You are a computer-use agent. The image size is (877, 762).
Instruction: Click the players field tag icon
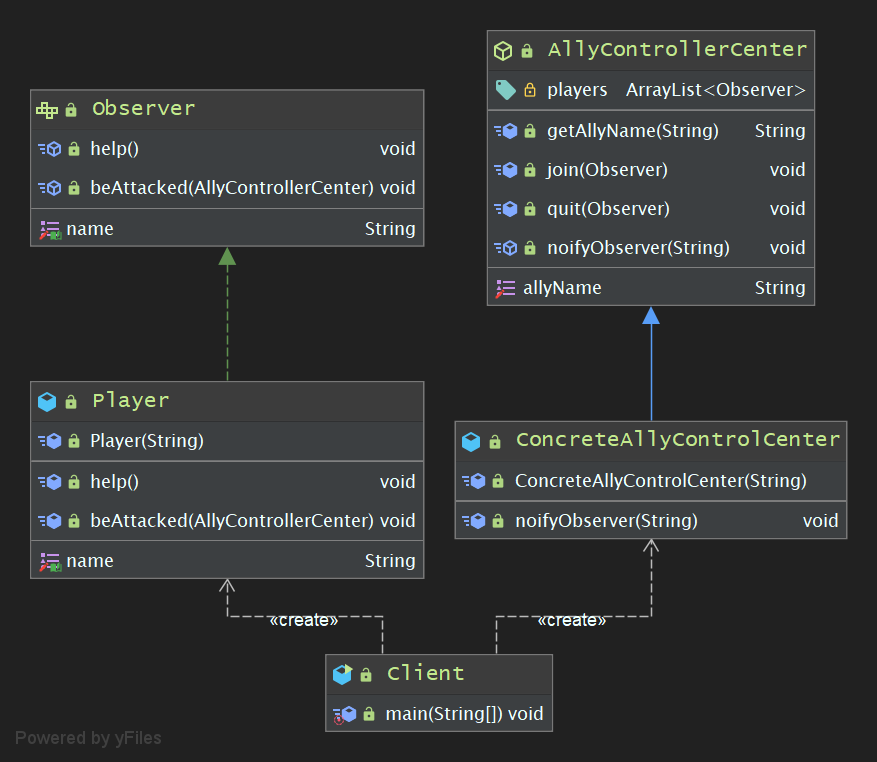pyautogui.click(x=505, y=90)
